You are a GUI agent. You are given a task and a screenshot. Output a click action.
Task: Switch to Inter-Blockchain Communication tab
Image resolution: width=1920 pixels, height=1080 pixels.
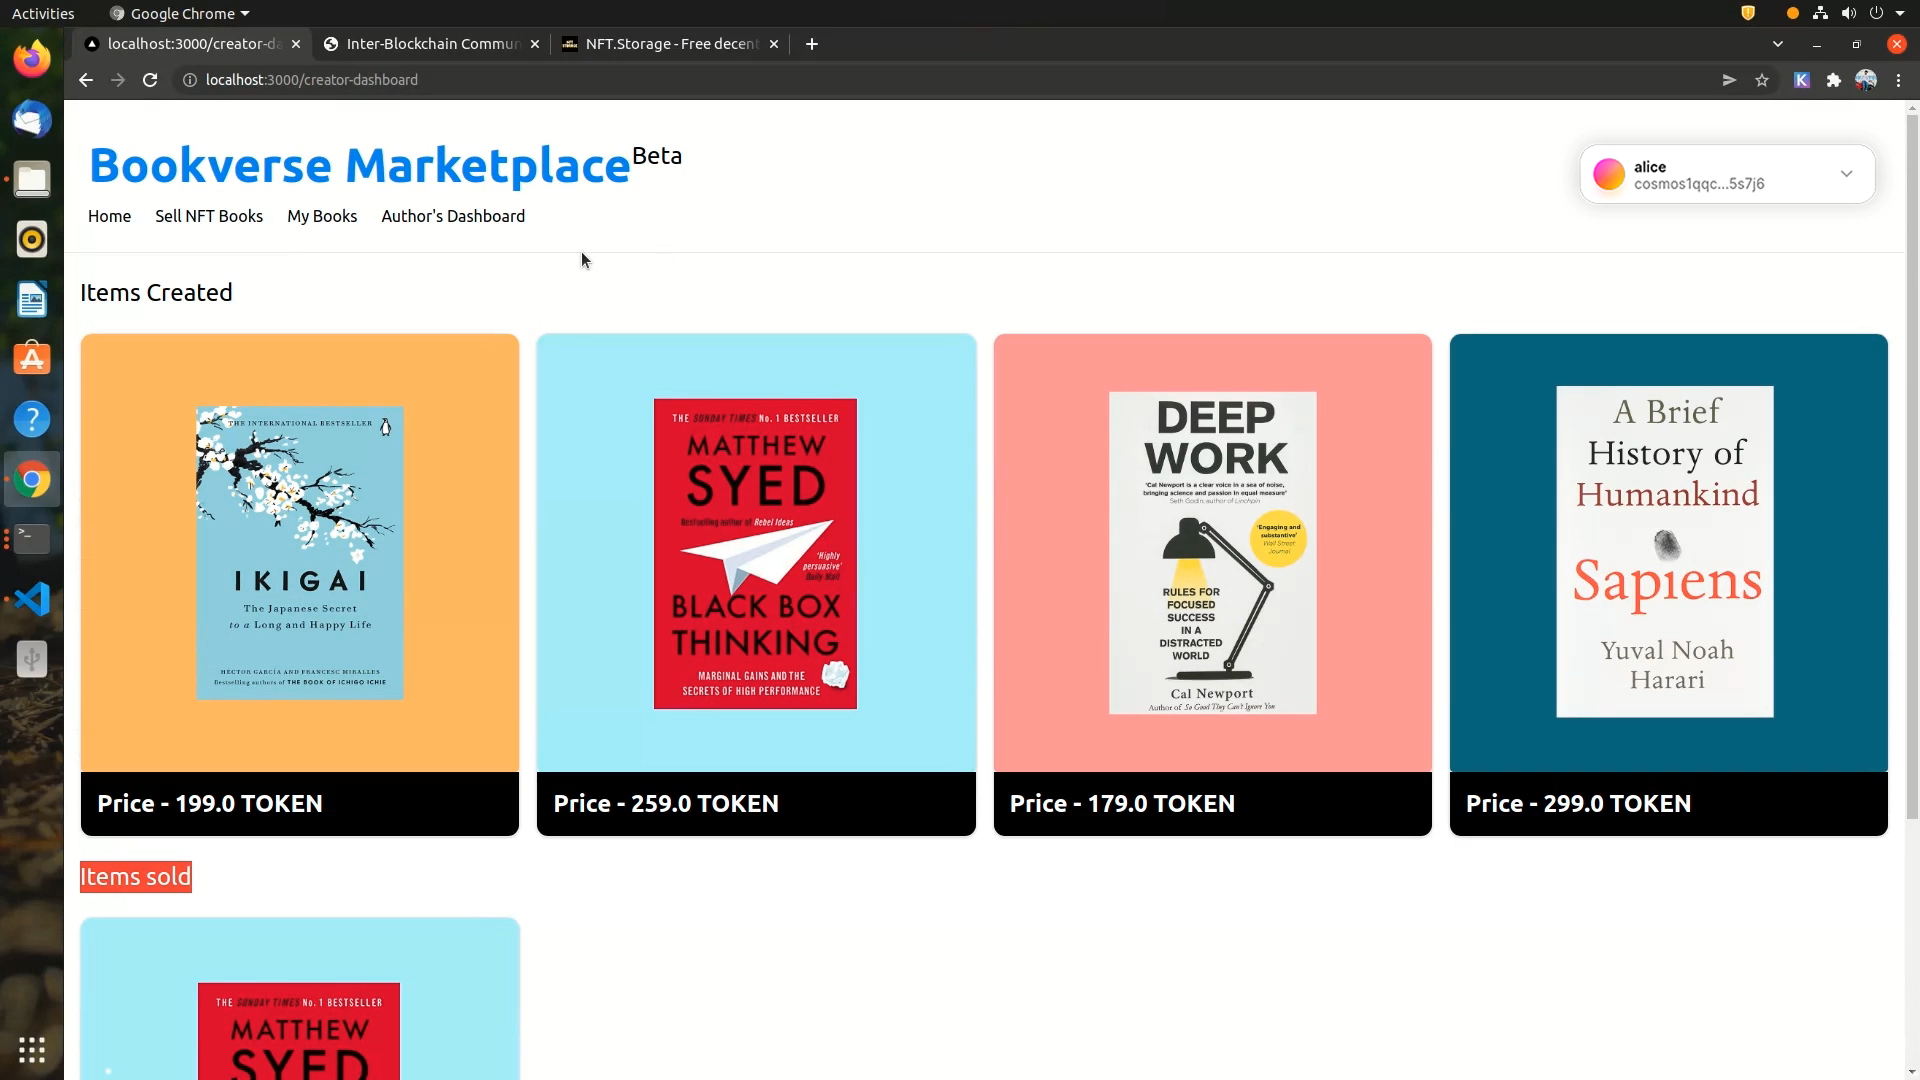coord(432,44)
